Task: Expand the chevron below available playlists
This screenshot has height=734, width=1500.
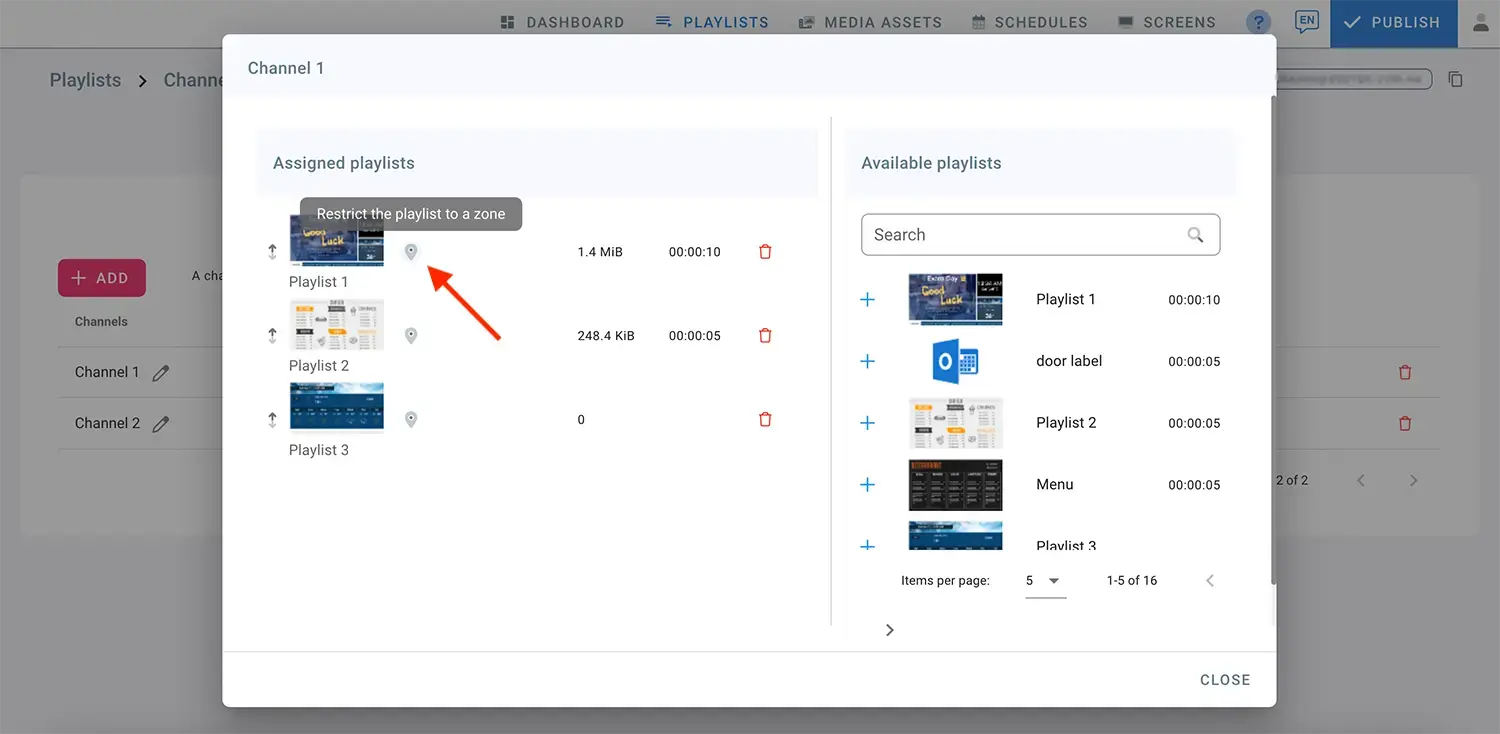Action: click(x=889, y=630)
